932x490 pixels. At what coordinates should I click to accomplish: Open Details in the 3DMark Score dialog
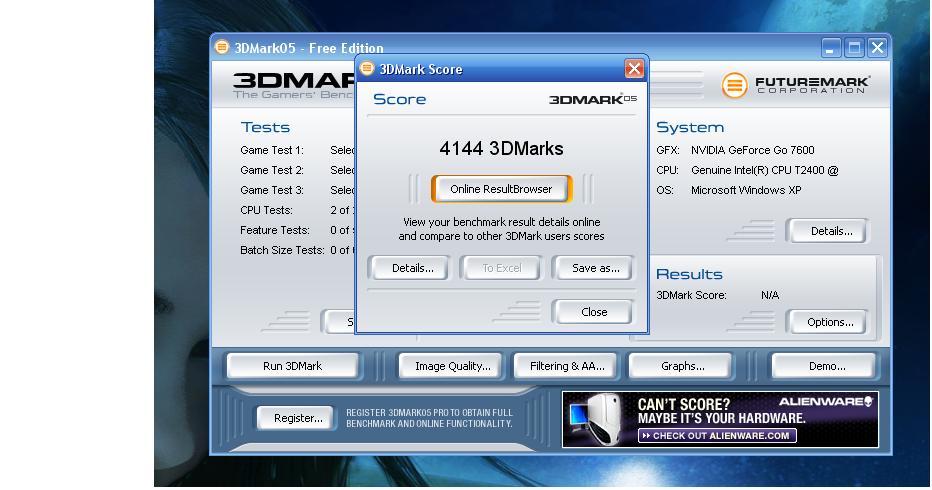[x=409, y=268]
